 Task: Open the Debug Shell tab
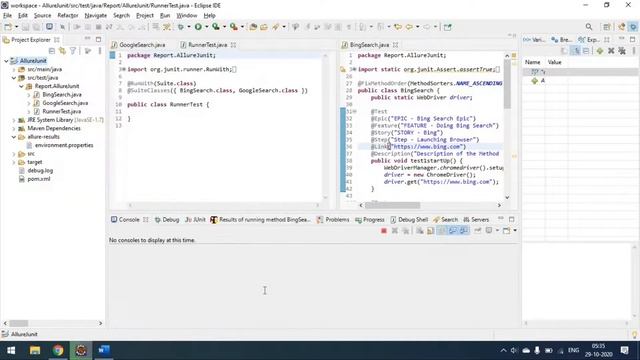tap(409, 220)
